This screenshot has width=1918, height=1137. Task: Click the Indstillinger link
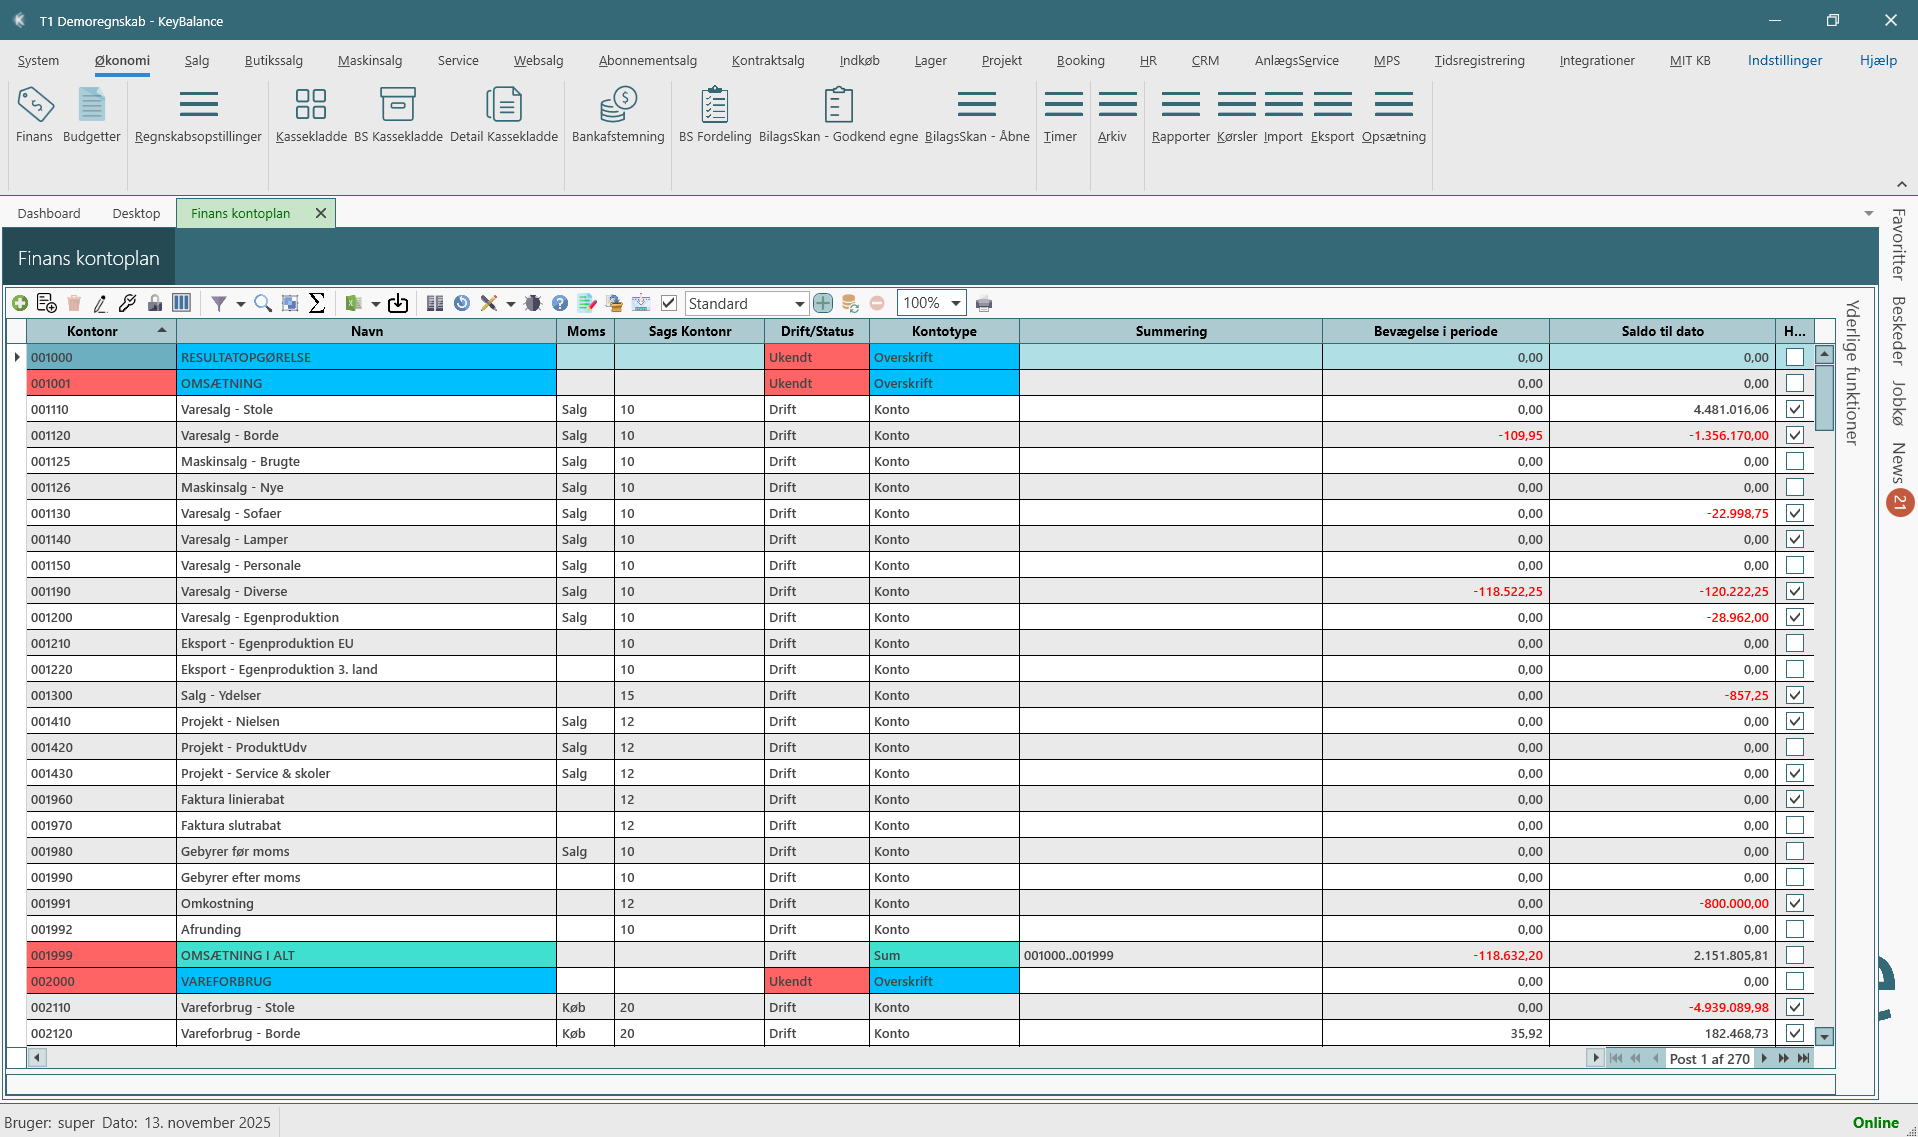[1784, 60]
